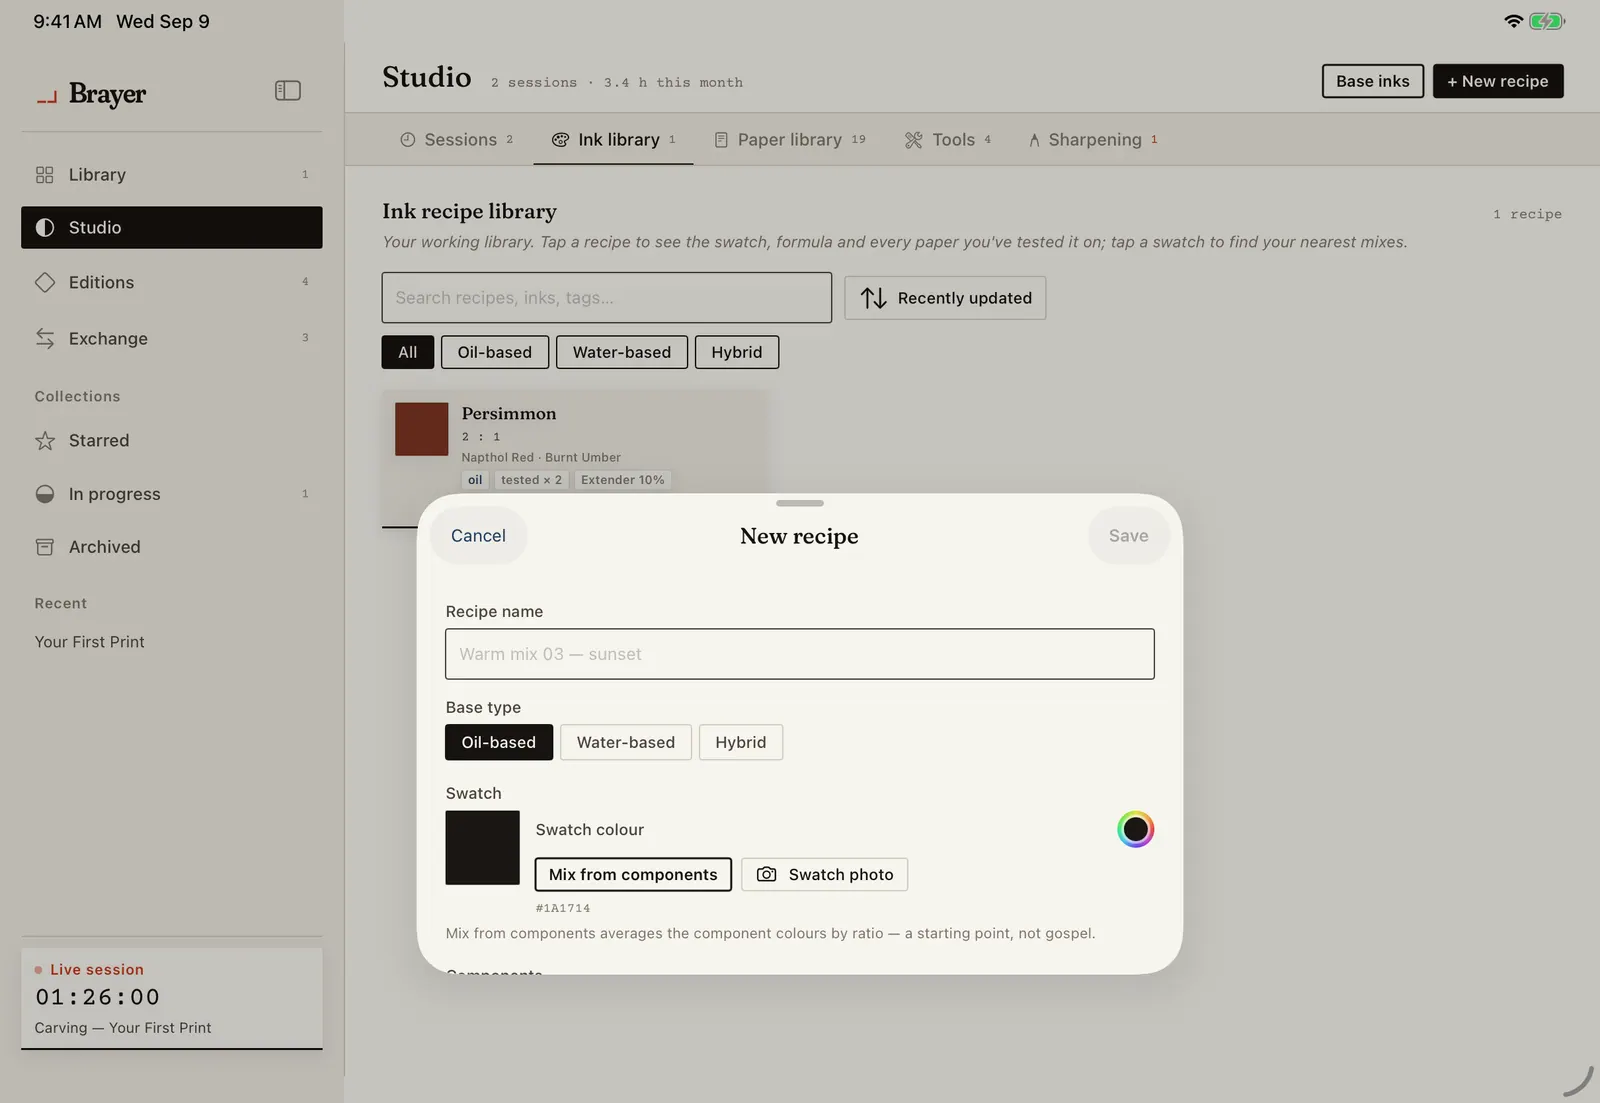
Task: Switch to the Sharpening tab
Action: (x=1093, y=140)
